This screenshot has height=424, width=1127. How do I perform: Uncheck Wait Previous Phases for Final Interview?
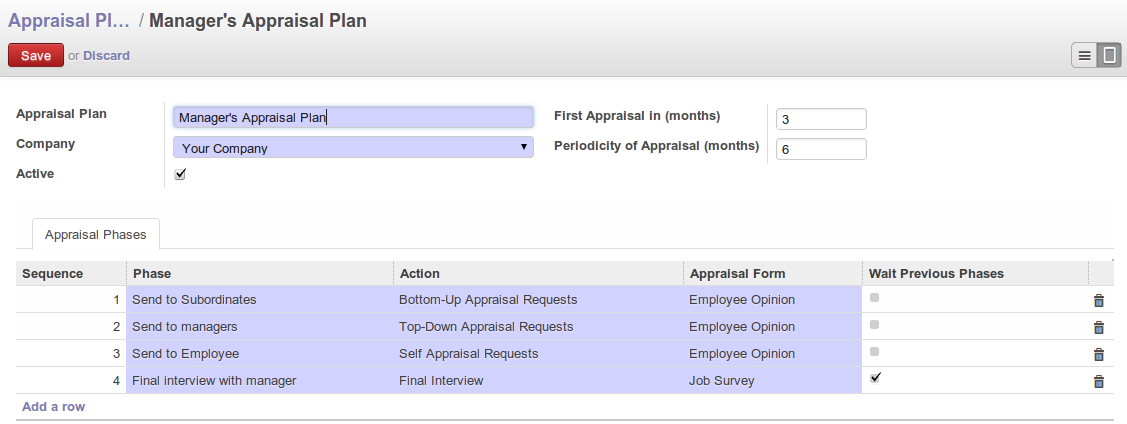(876, 378)
